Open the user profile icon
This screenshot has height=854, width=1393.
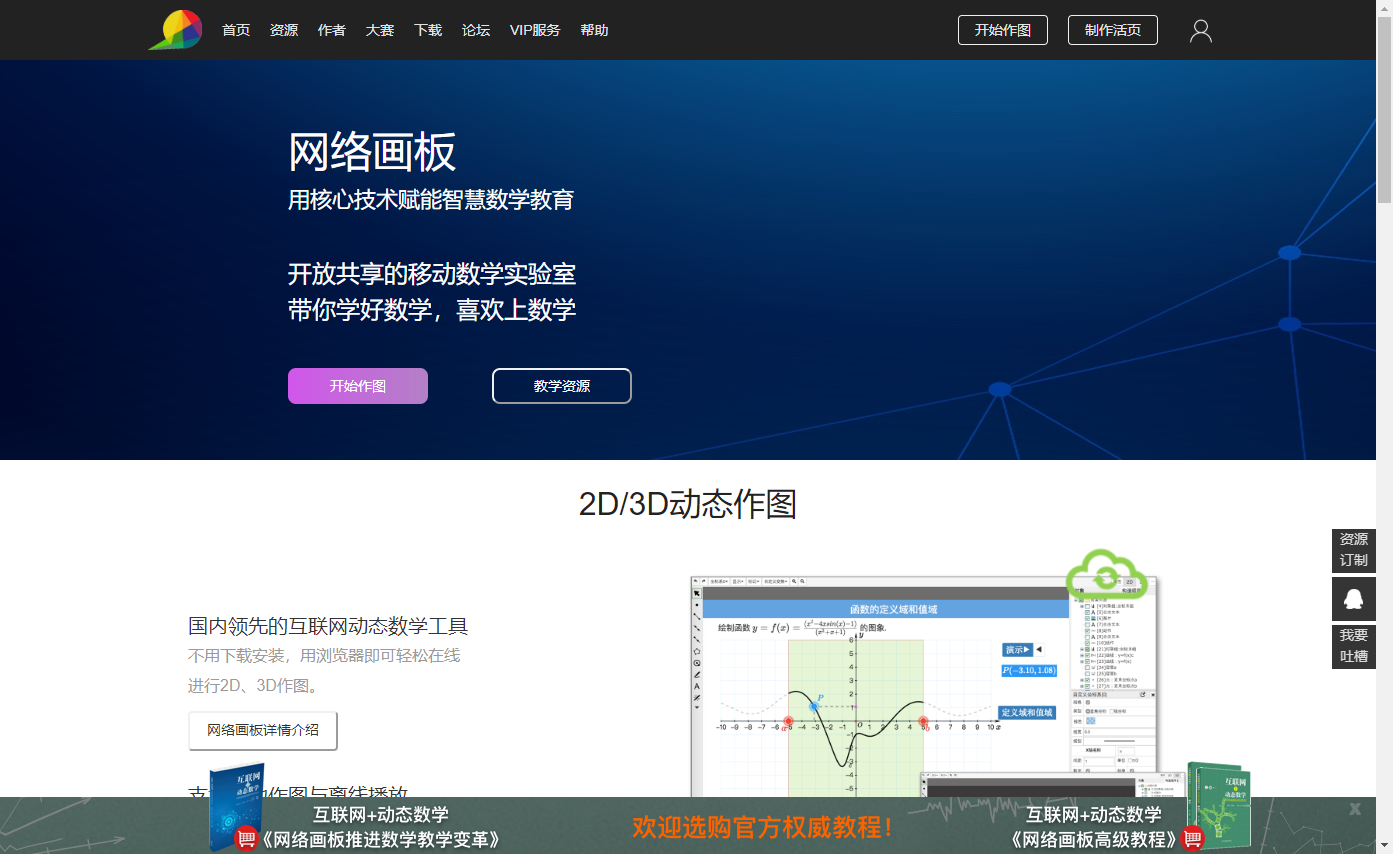[x=1200, y=31]
